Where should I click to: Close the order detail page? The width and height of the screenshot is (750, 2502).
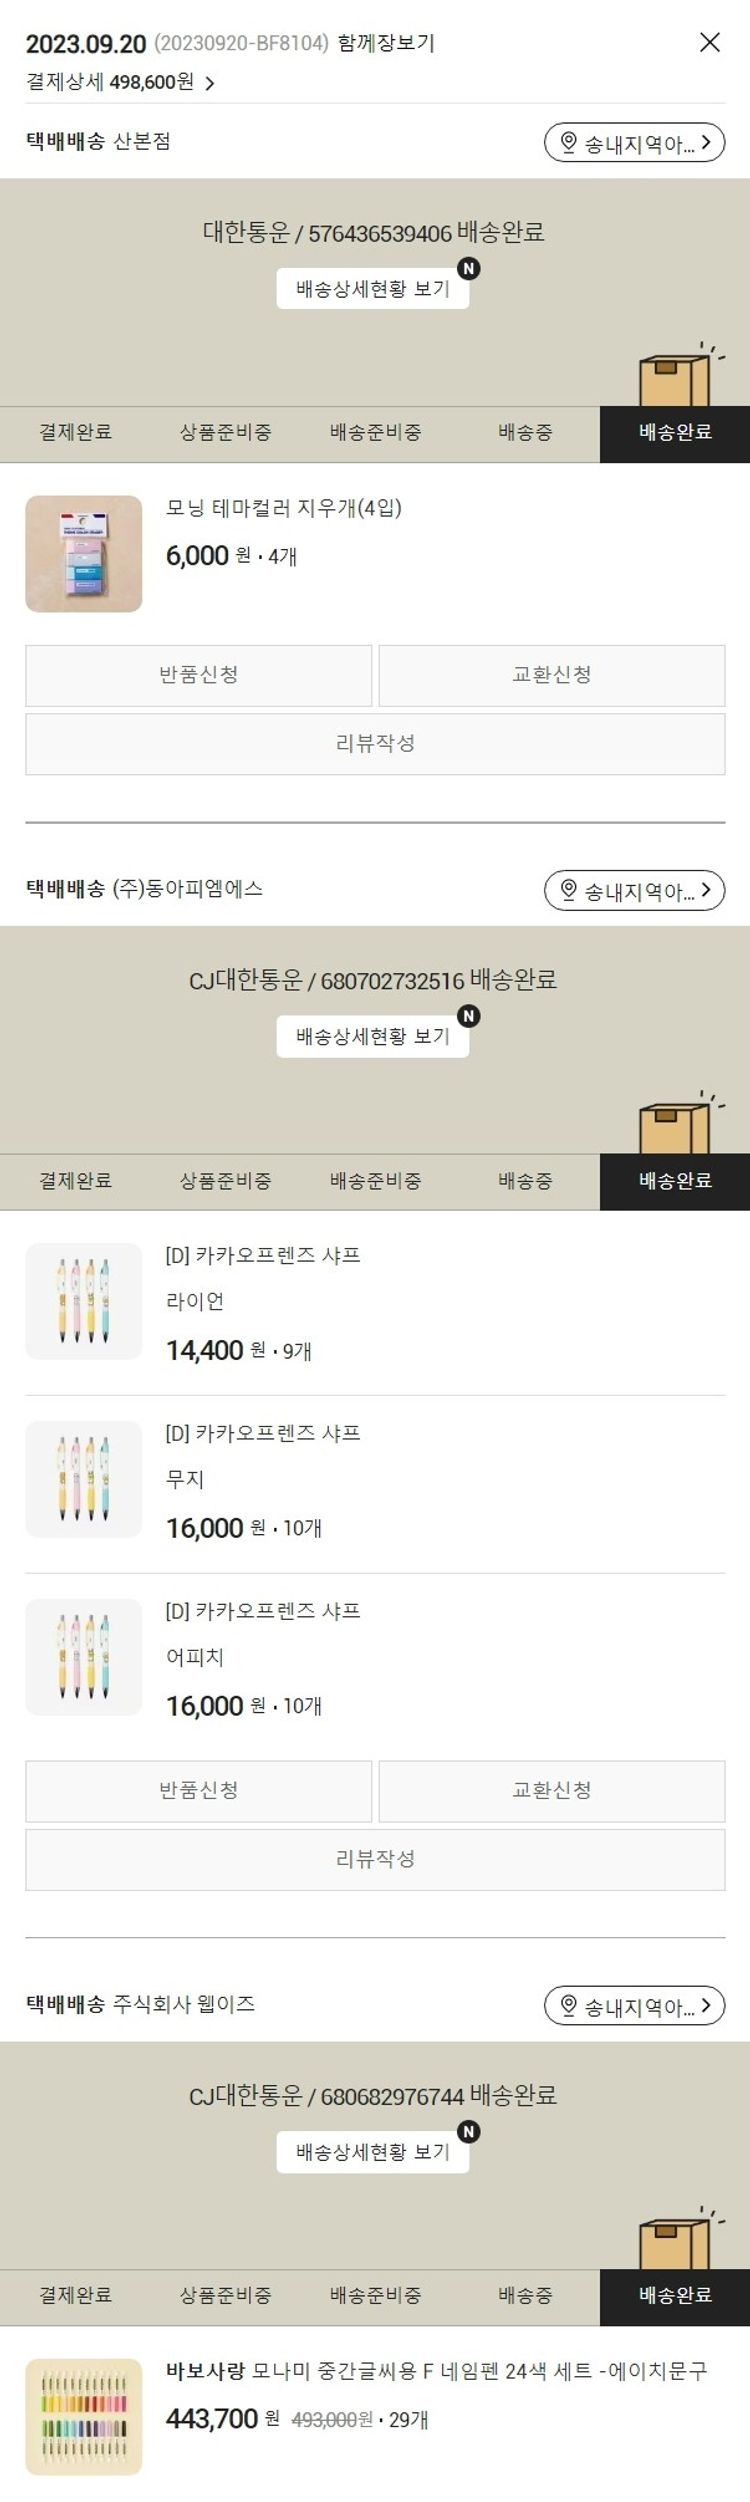pos(709,42)
